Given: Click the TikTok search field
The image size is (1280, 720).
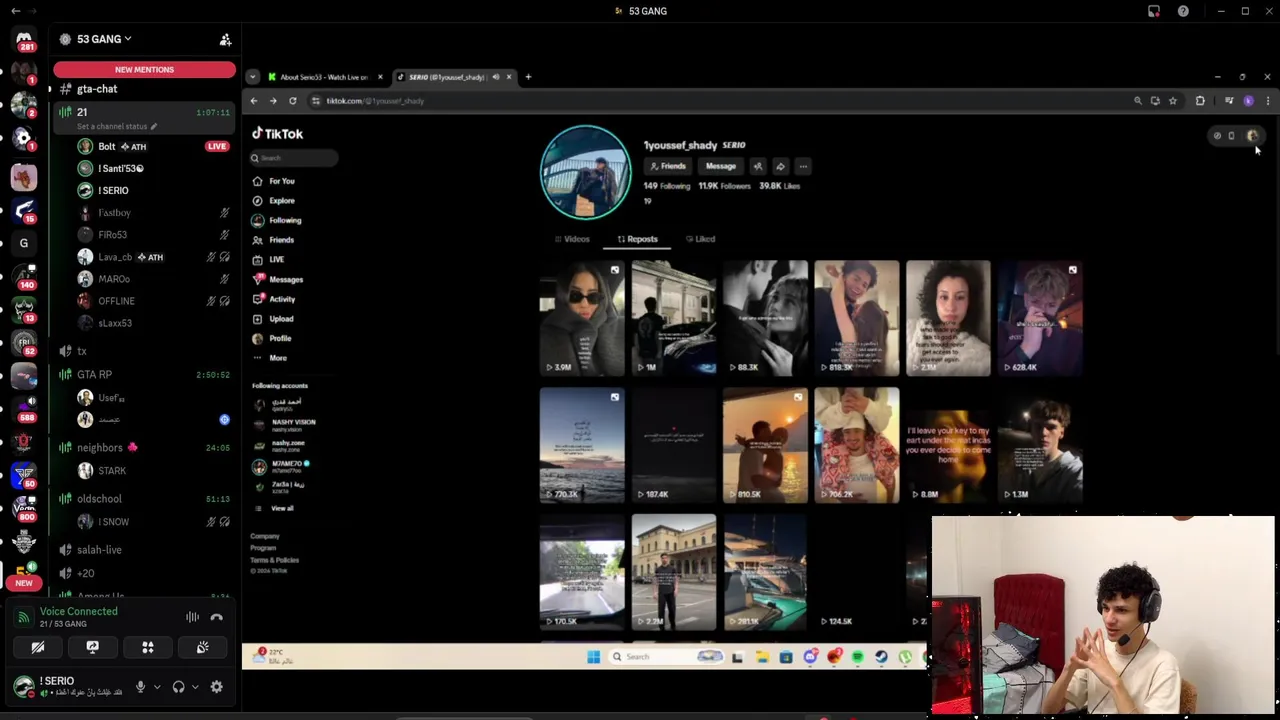Looking at the screenshot, I should 294,158.
